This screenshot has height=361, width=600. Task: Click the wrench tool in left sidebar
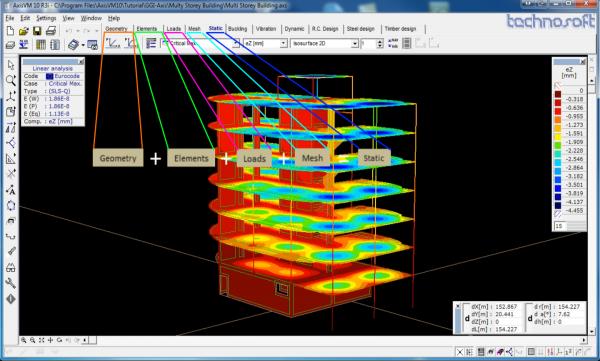tap(11, 283)
